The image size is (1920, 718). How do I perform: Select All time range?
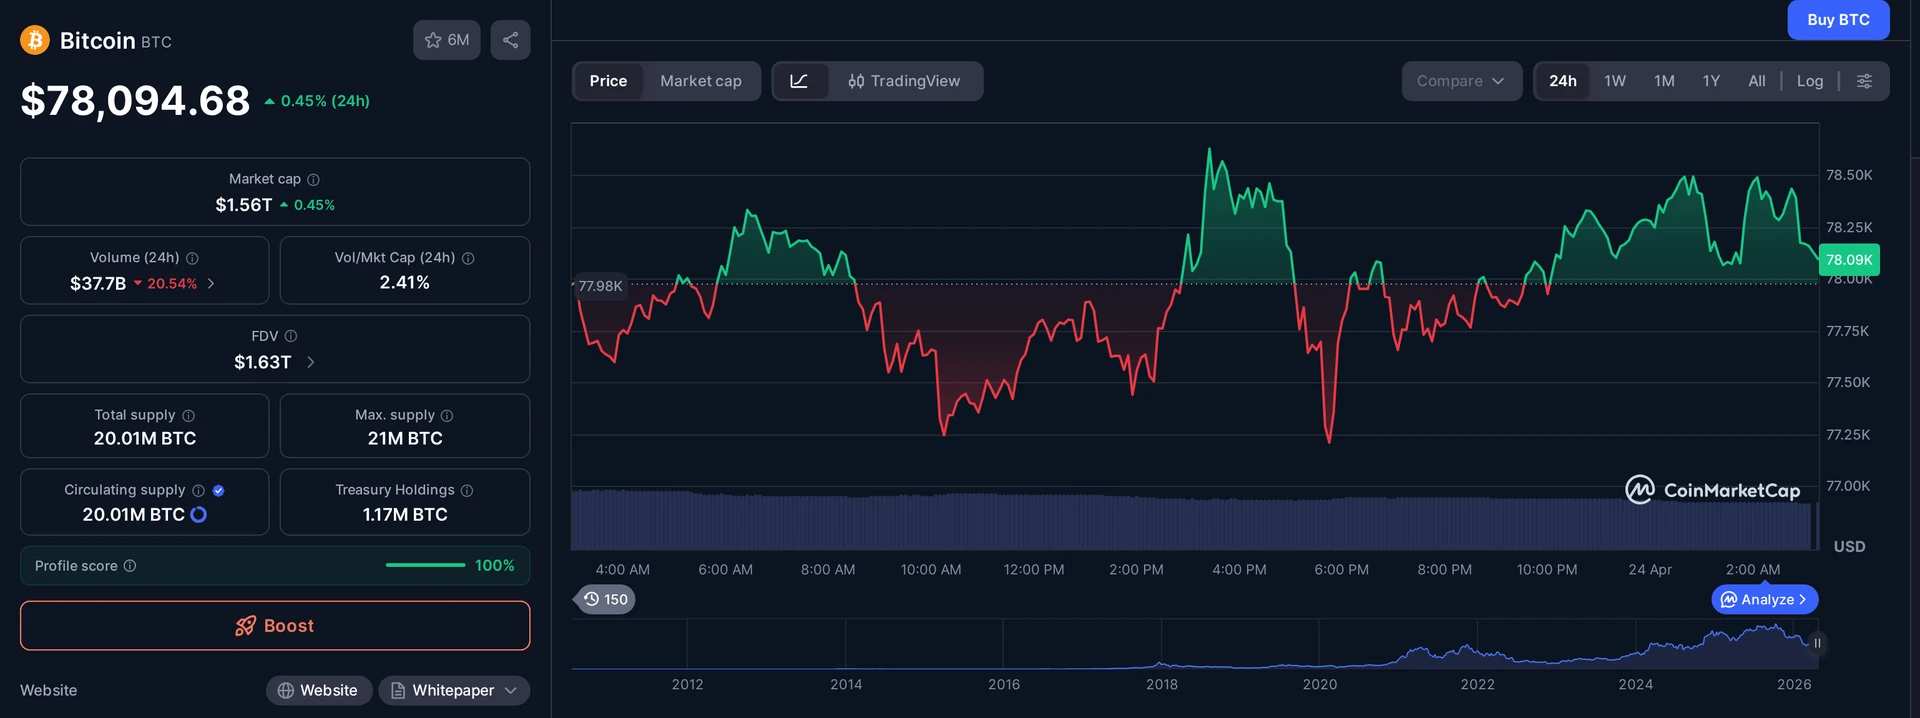tap(1757, 81)
